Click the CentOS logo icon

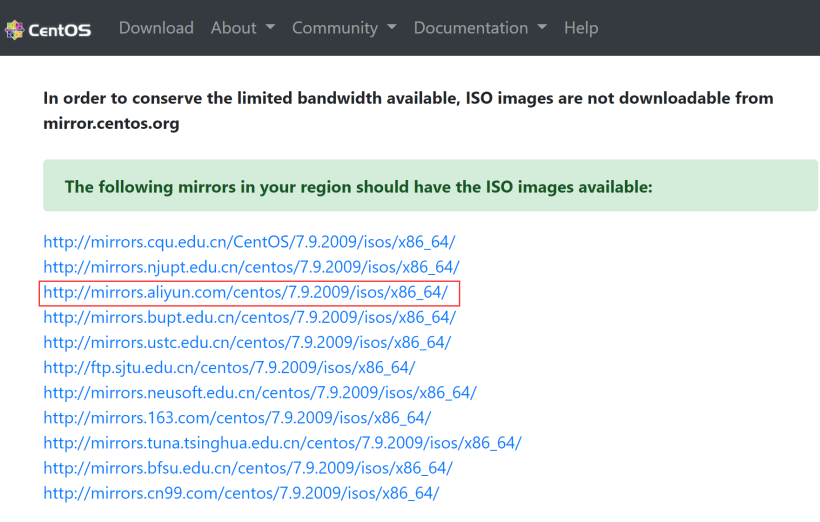pyautogui.click(x=14, y=29)
